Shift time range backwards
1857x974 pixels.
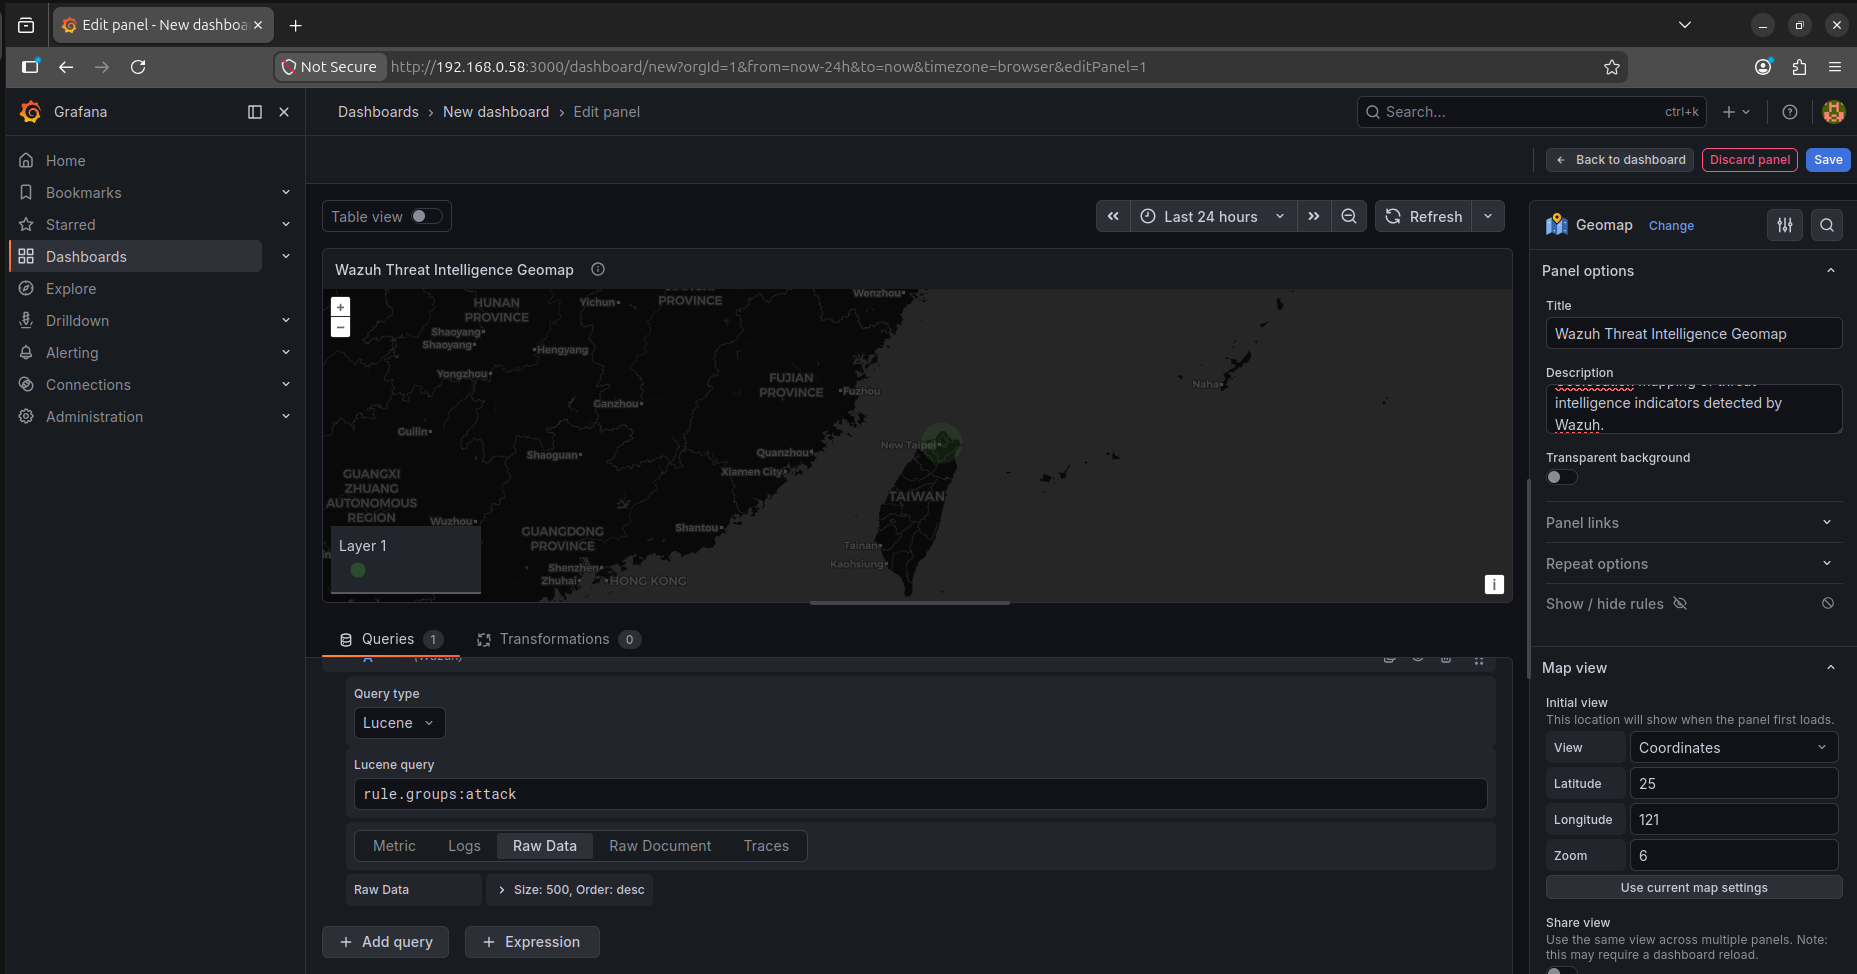[1113, 216]
